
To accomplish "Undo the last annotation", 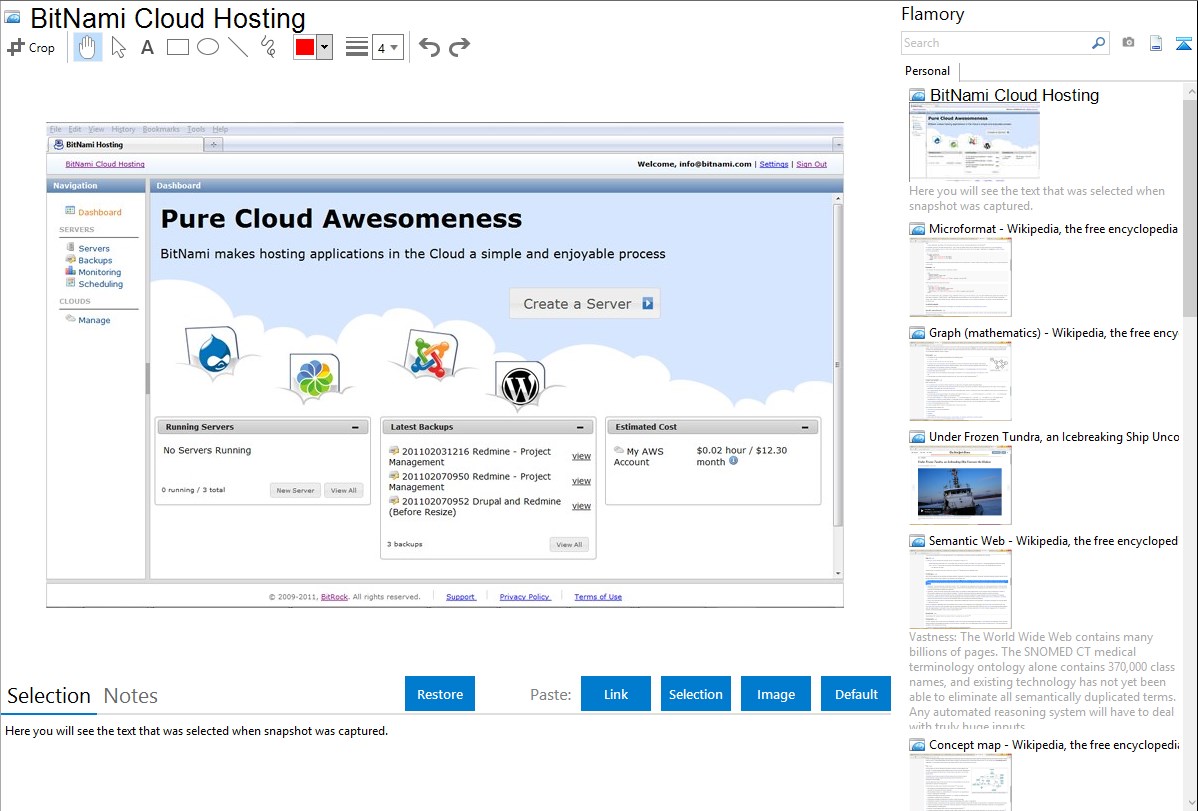I will (x=429, y=47).
